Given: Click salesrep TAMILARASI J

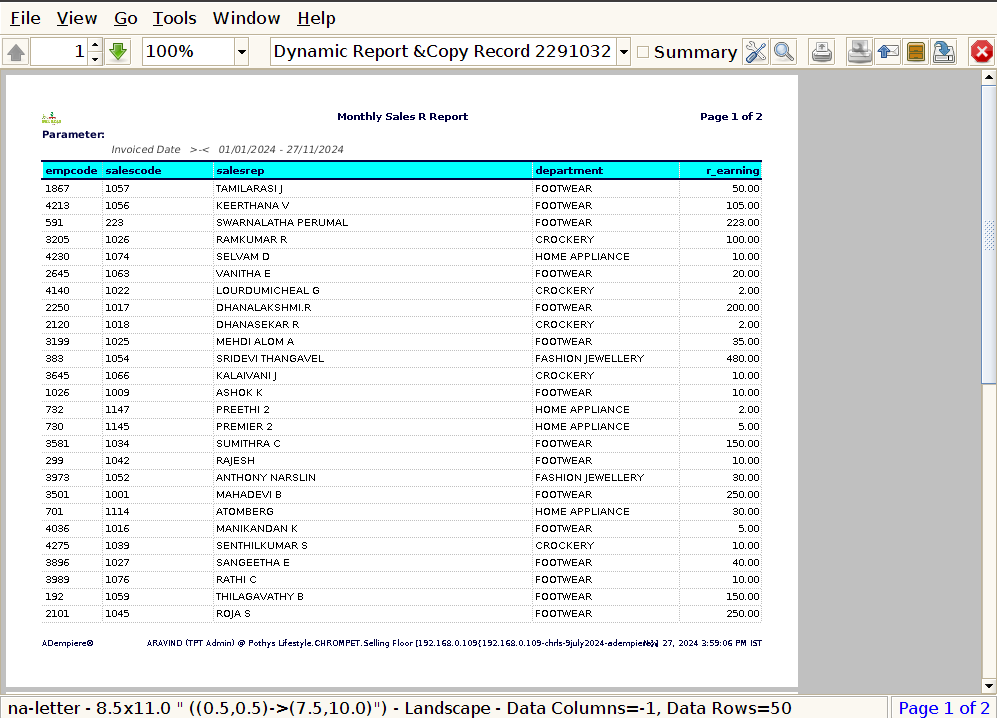Looking at the screenshot, I should 249,188.
